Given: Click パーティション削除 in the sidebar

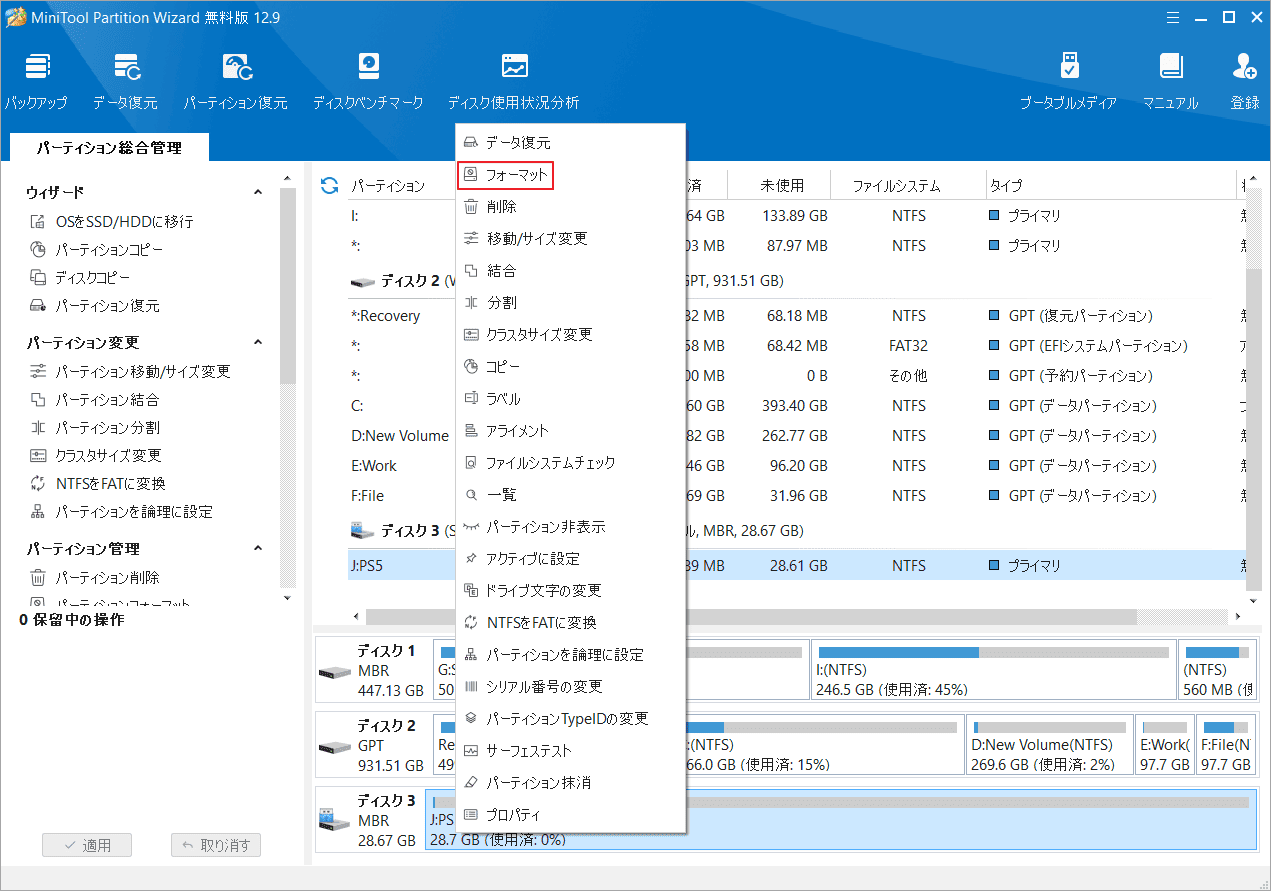Looking at the screenshot, I should (94, 578).
